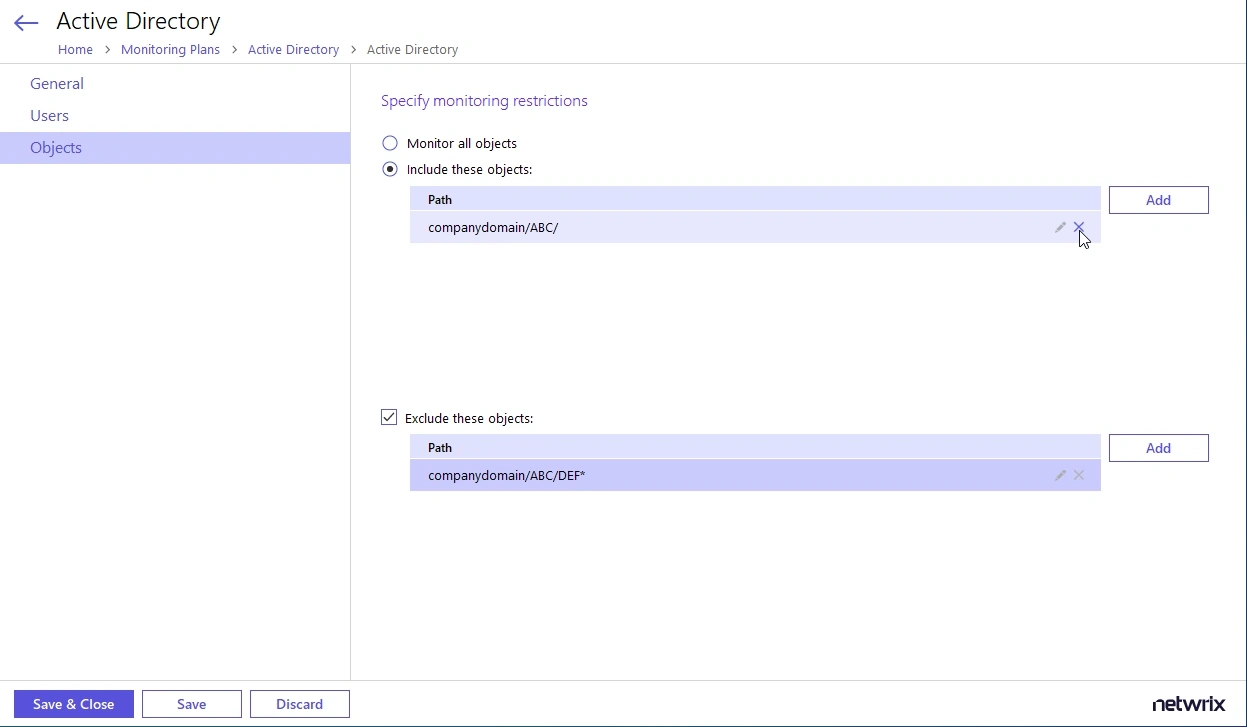The width and height of the screenshot is (1248, 727).
Task: Click Add for included objects
Action: 1158,199
